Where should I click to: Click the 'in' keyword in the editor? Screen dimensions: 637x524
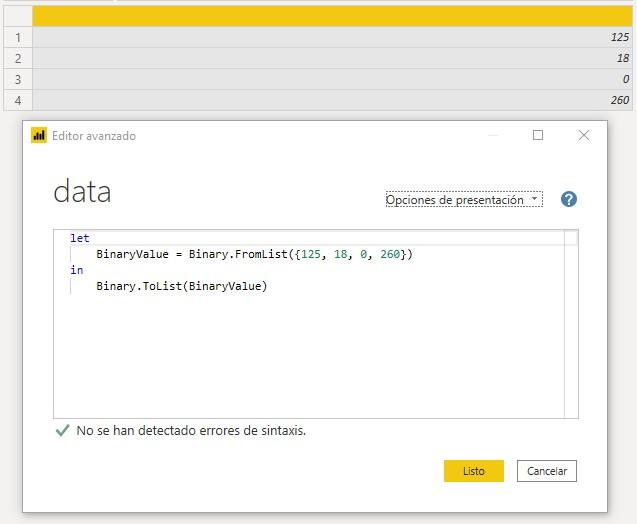[x=77, y=270]
